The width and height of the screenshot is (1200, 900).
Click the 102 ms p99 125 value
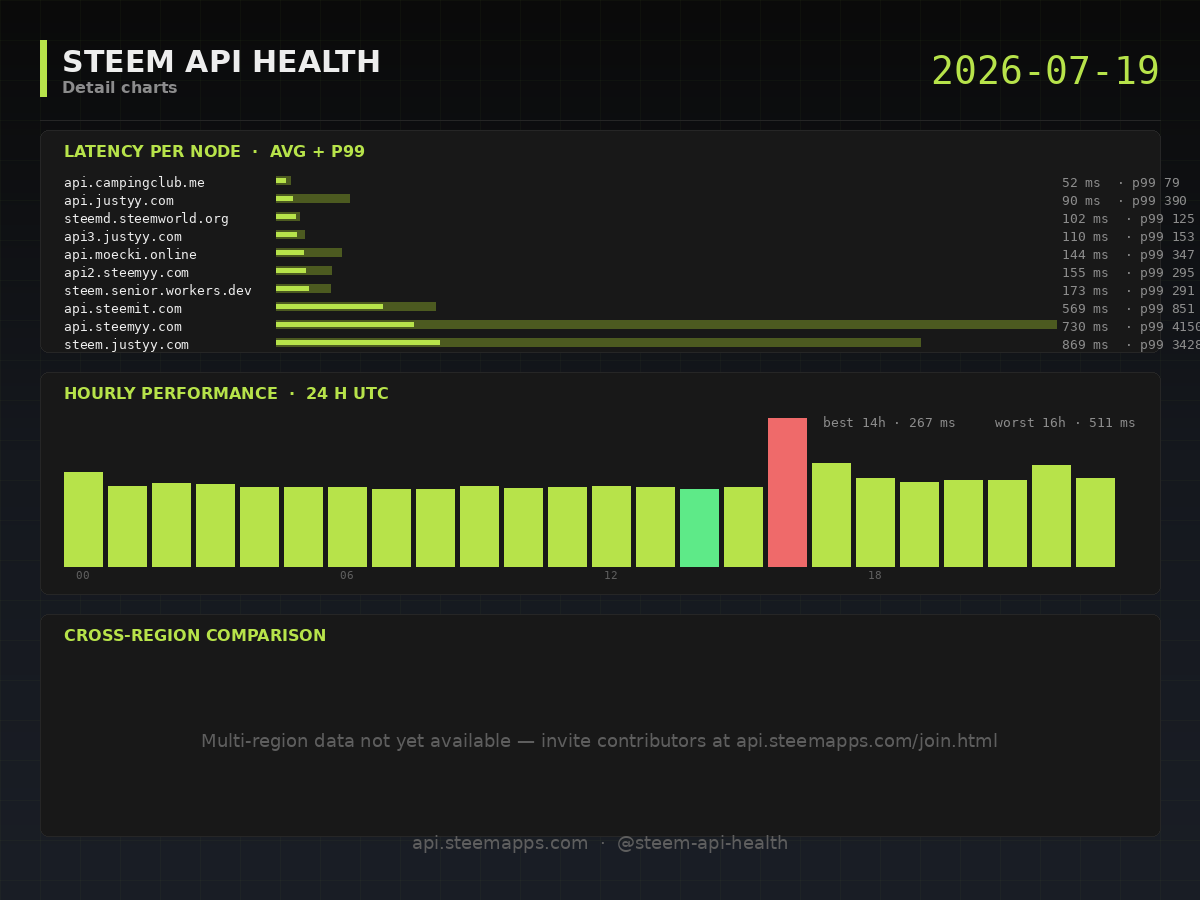coord(1128,219)
